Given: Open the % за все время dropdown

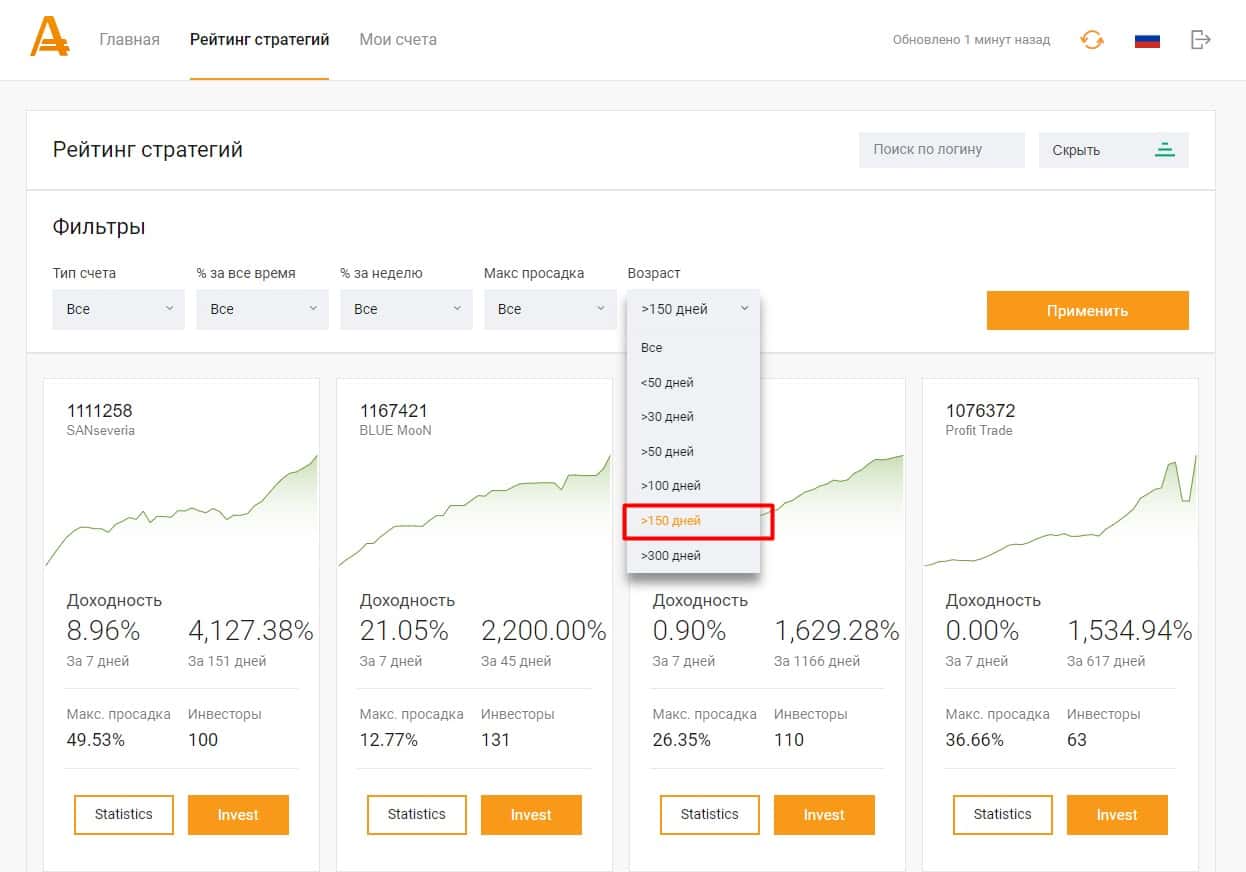Looking at the screenshot, I should (262, 309).
